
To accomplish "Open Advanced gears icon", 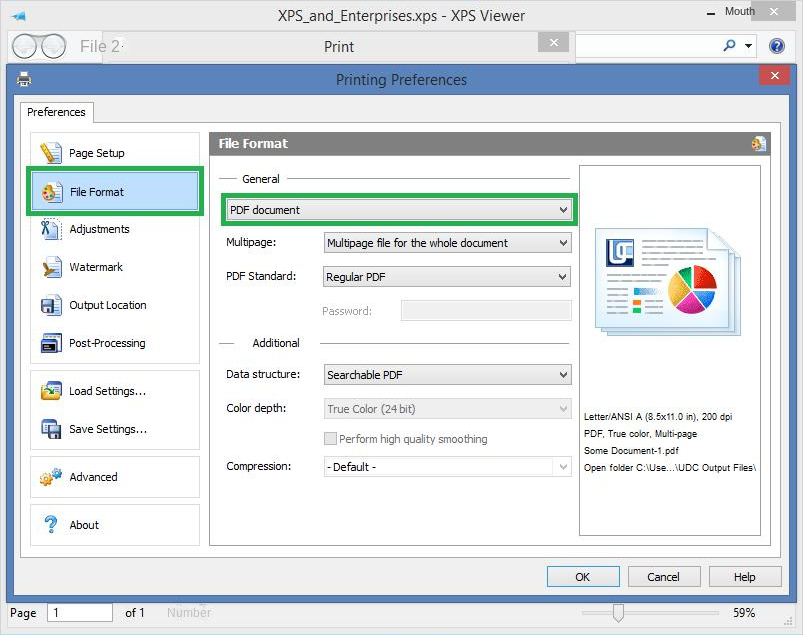I will (51, 477).
